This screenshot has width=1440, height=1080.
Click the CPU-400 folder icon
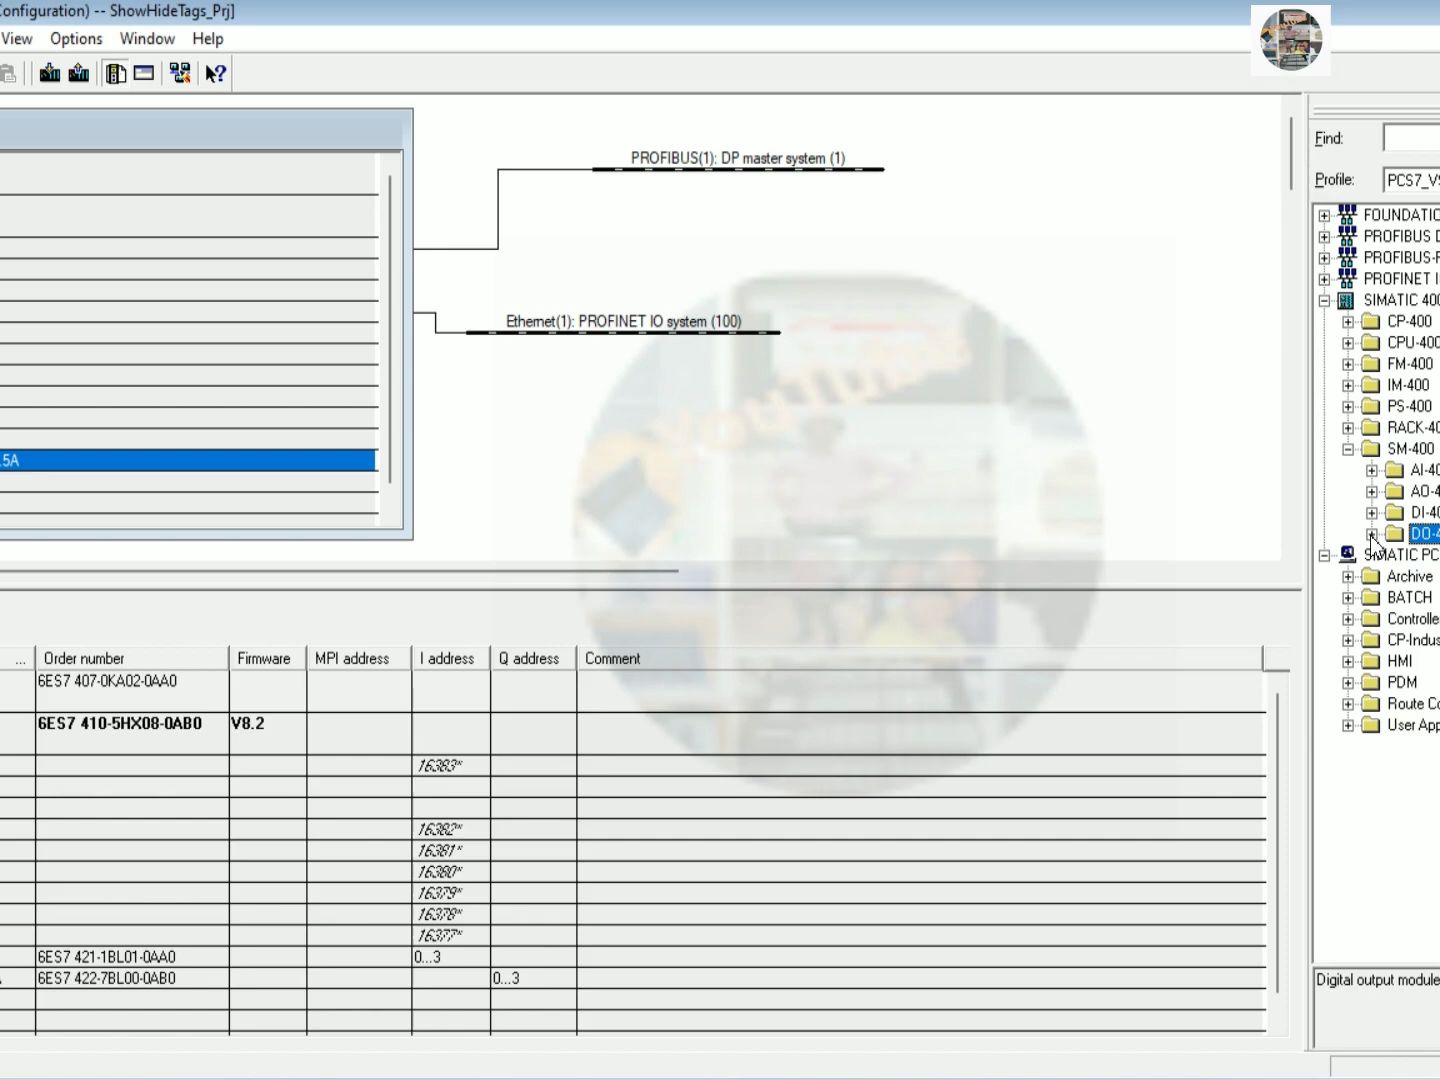click(x=1371, y=342)
